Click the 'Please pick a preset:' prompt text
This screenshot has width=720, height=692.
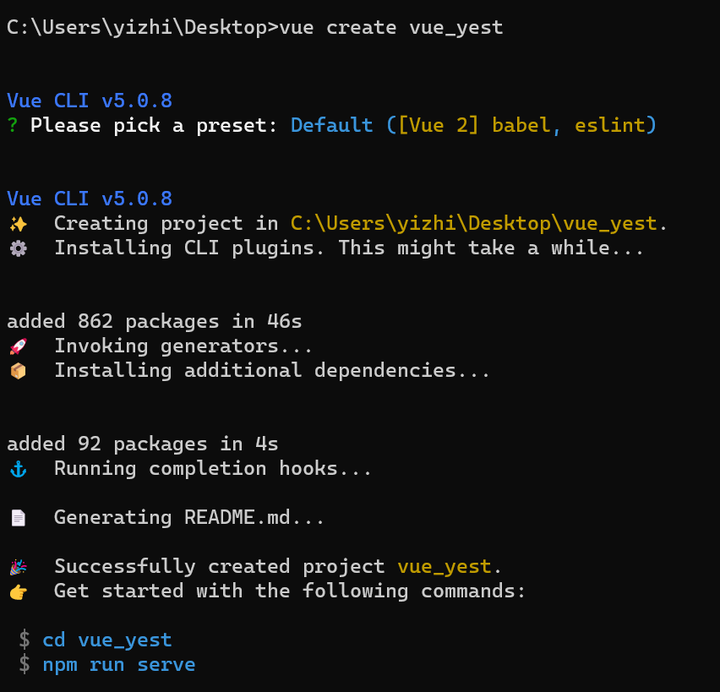tap(154, 125)
